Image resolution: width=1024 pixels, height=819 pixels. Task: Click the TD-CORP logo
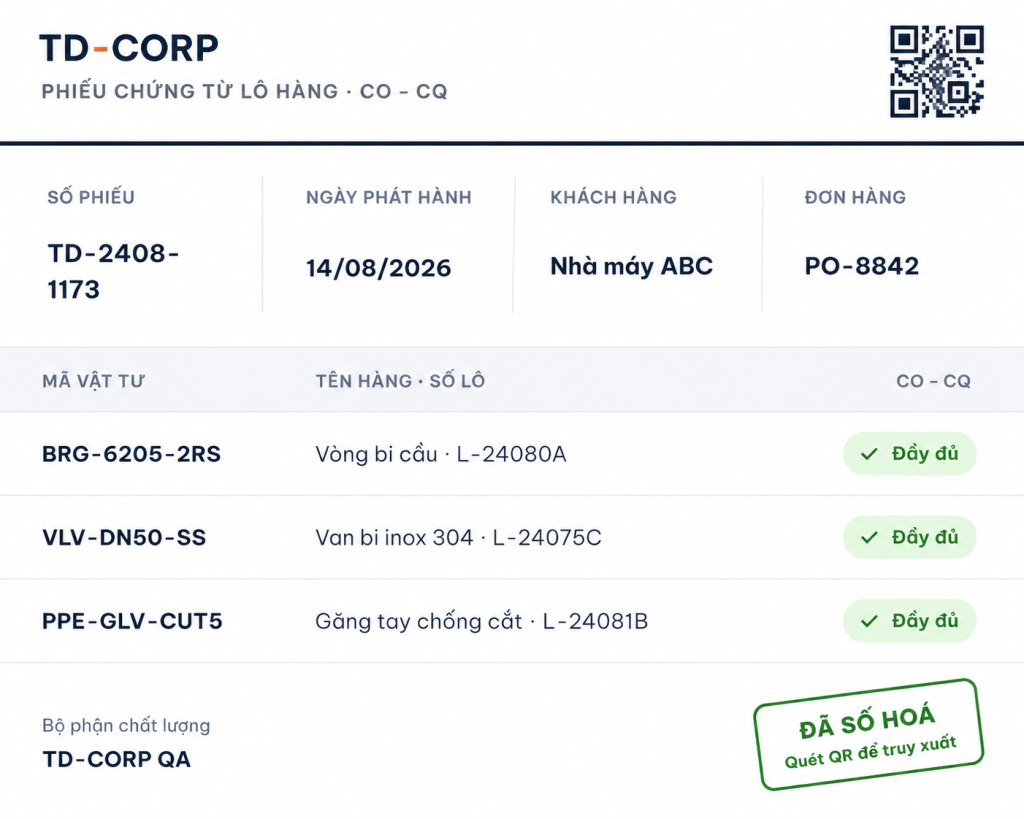pos(129,48)
